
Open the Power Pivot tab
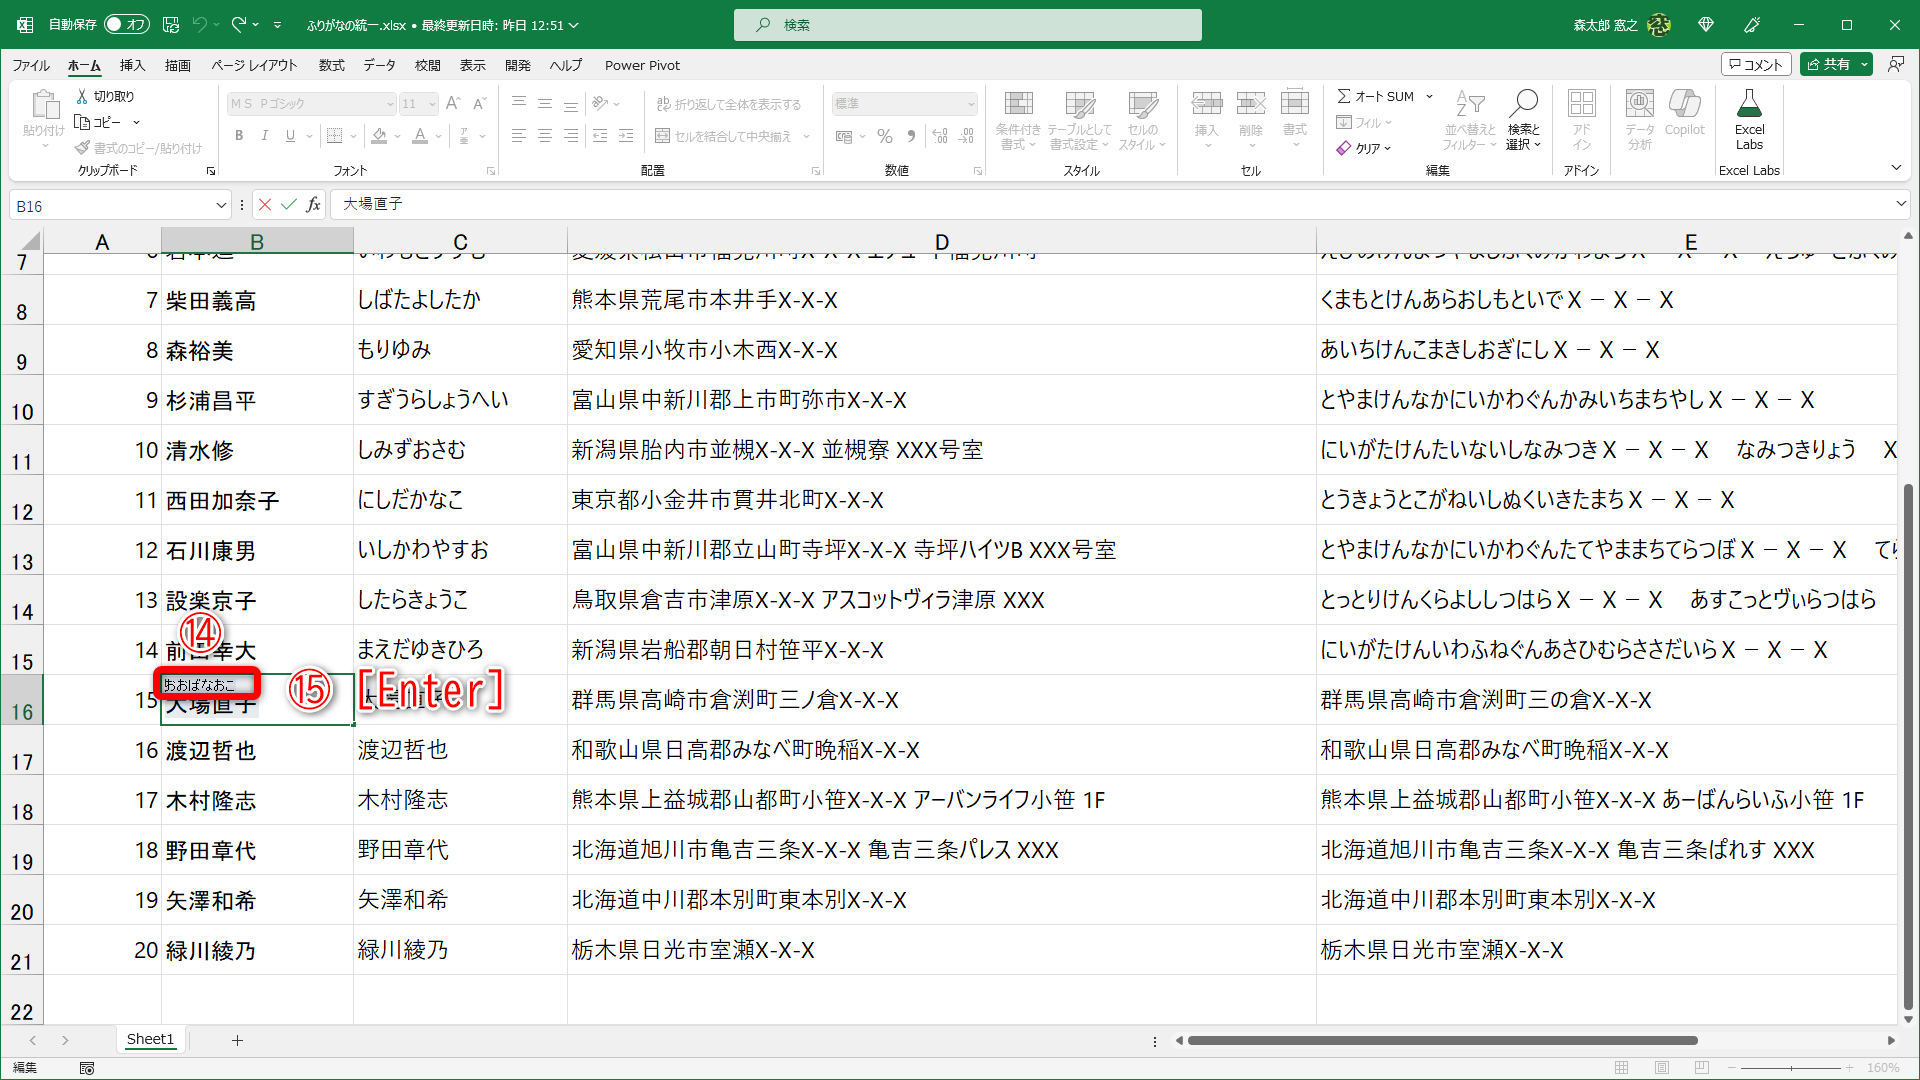point(642,65)
